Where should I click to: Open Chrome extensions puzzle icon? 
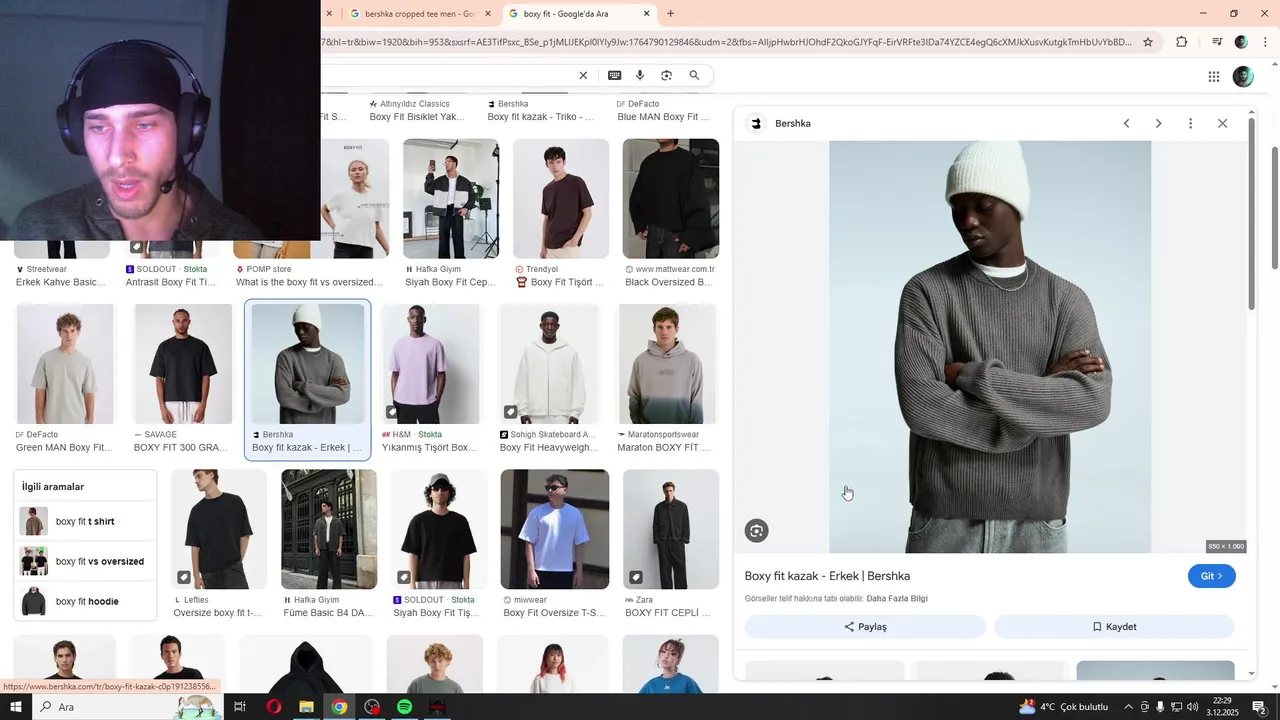click(x=1182, y=42)
